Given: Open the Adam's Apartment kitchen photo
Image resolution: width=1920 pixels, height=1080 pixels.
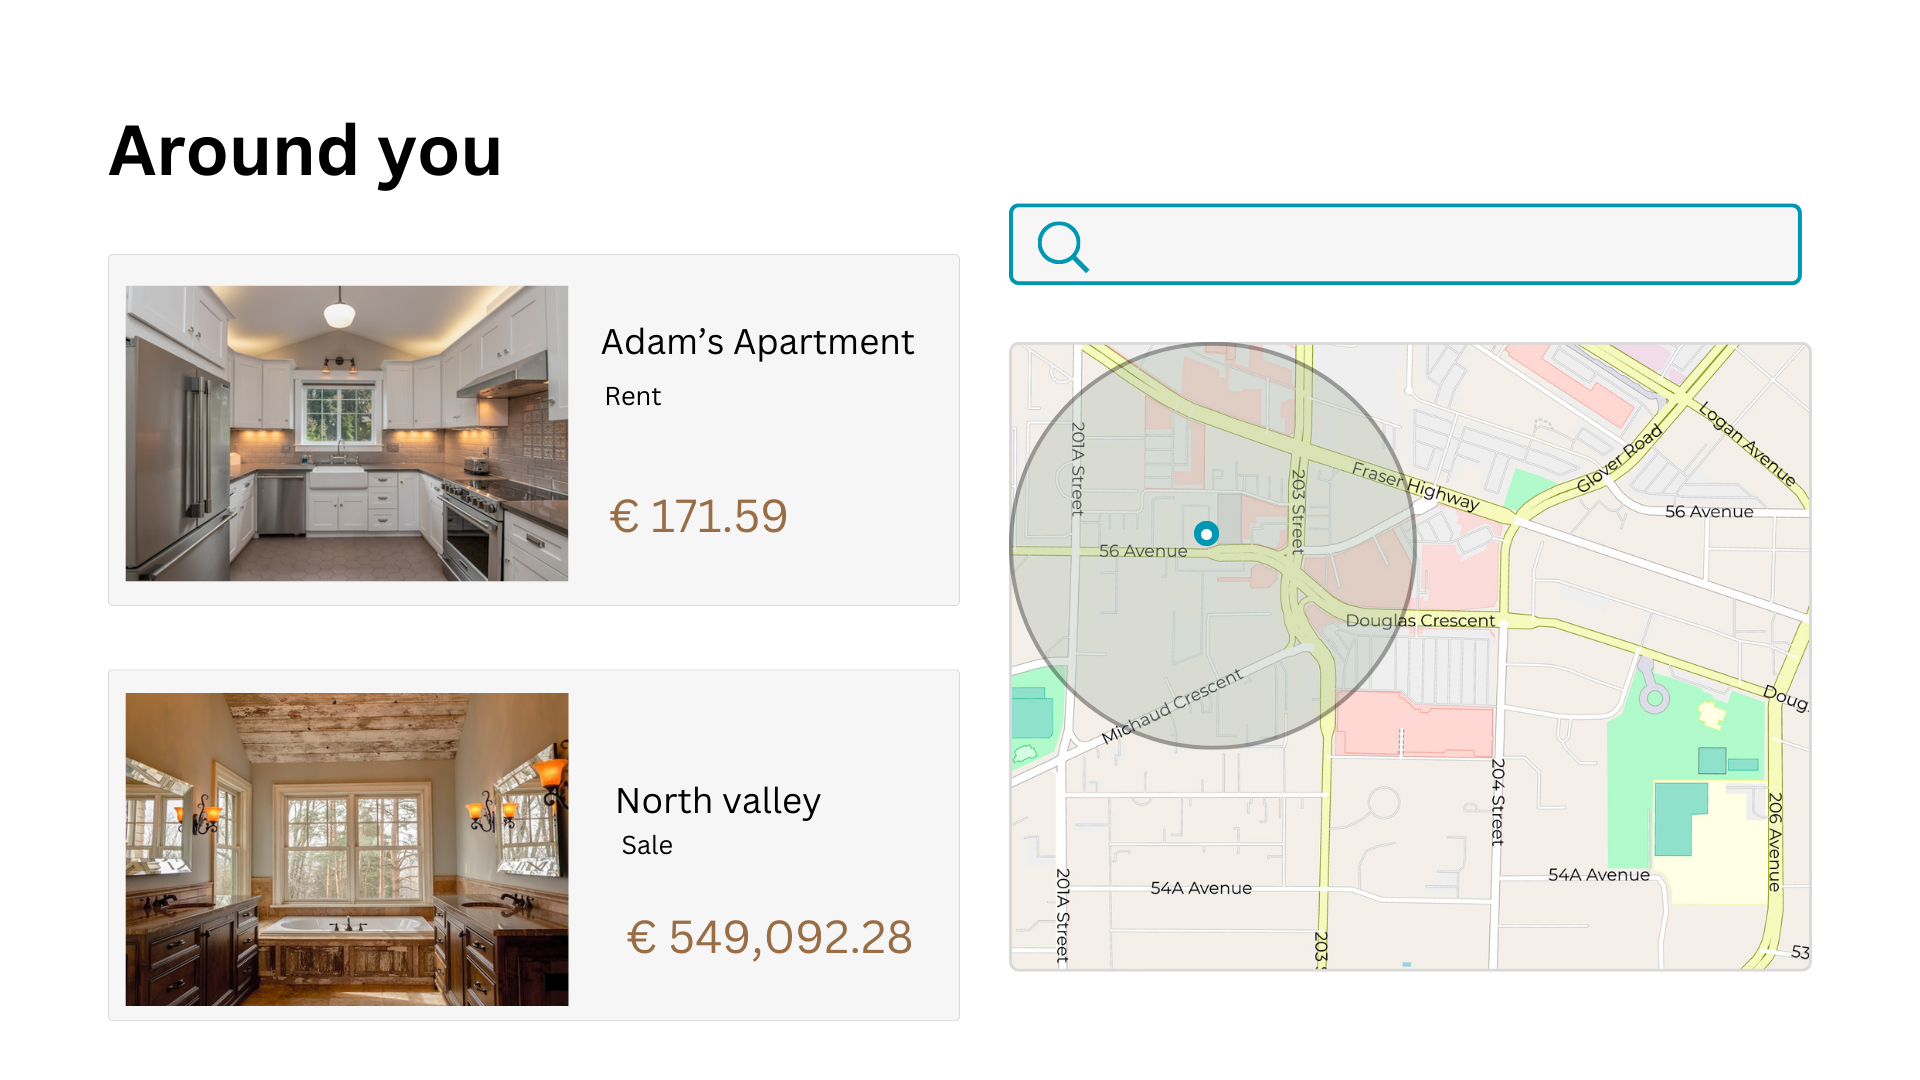Looking at the screenshot, I should (347, 433).
